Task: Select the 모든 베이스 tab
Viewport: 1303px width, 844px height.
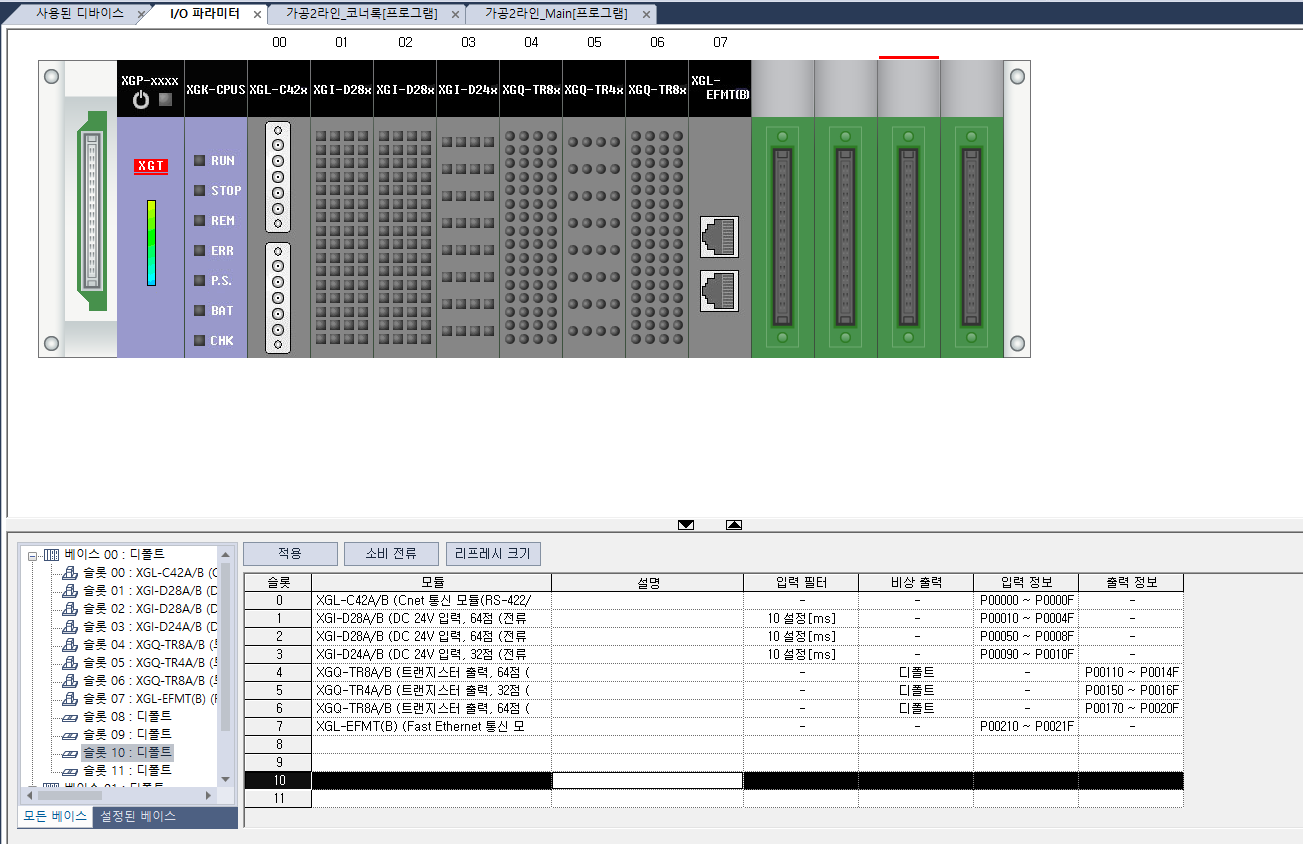Action: point(56,816)
